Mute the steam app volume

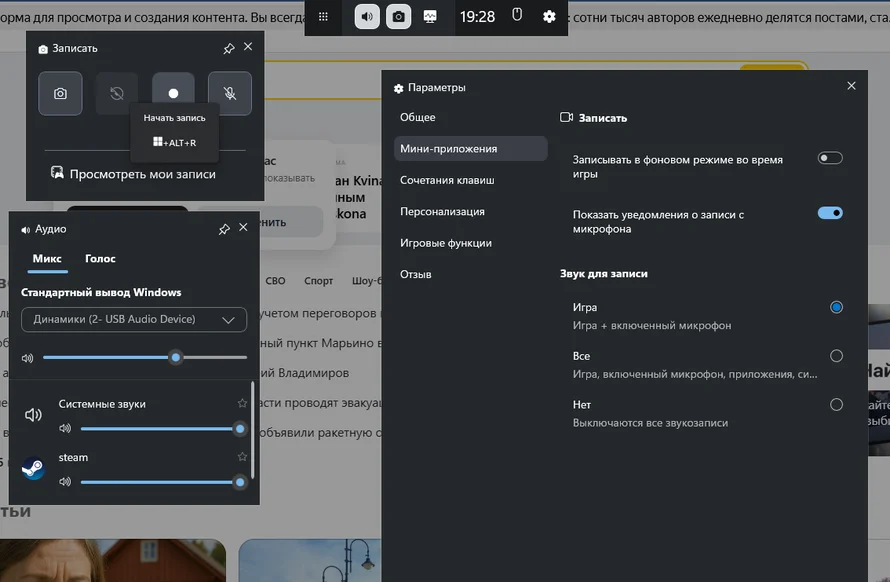[x=66, y=482]
